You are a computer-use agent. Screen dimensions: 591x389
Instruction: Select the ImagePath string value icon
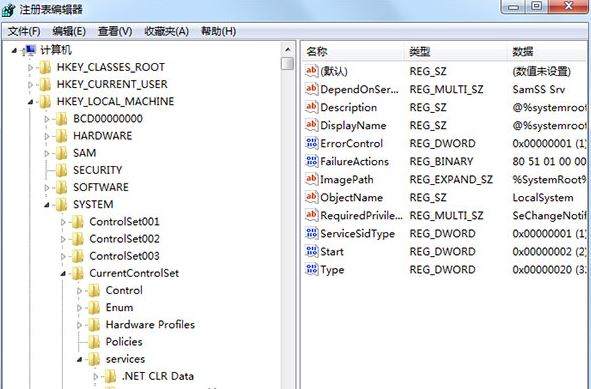[311, 179]
